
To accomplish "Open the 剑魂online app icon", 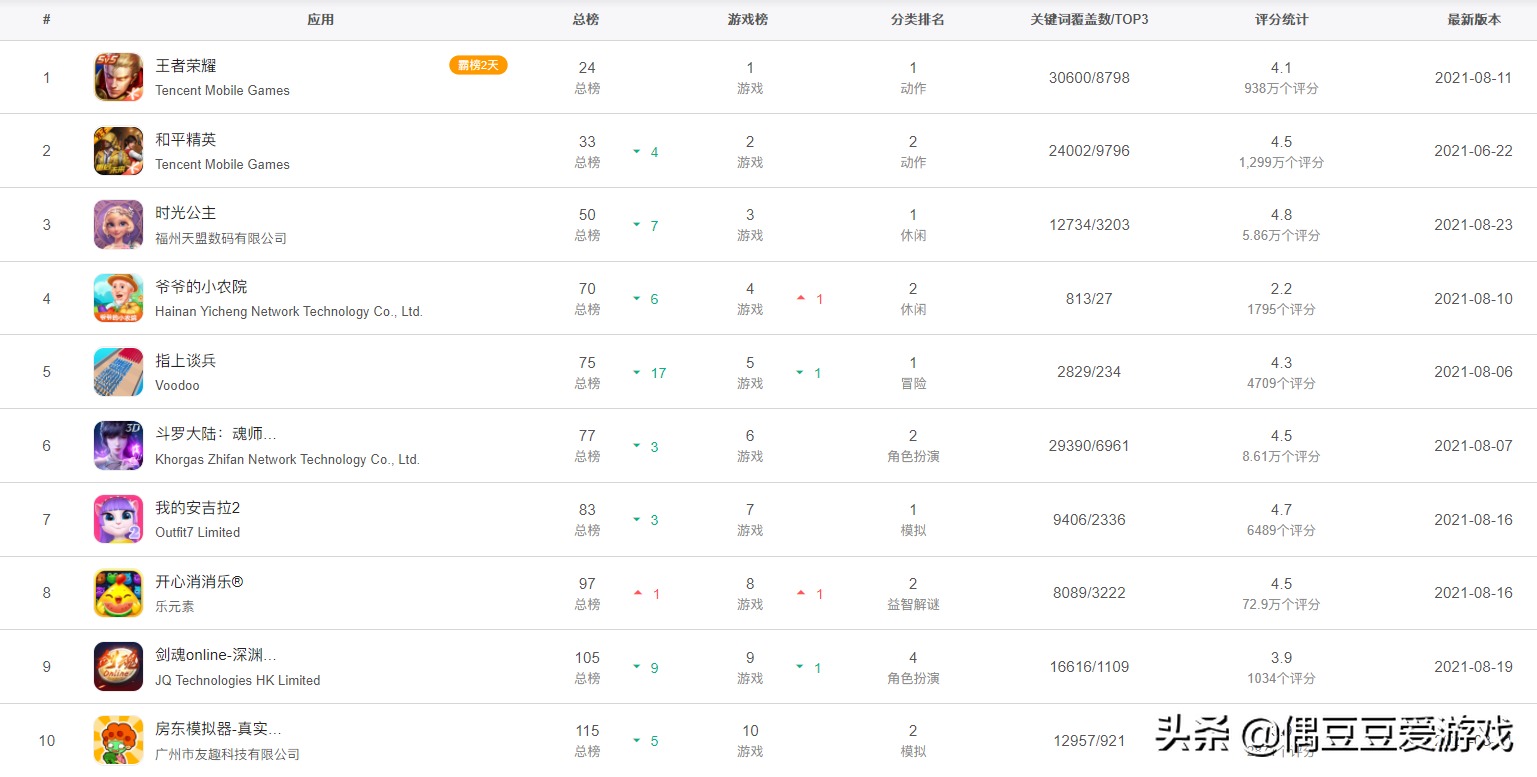I will pos(119,667).
